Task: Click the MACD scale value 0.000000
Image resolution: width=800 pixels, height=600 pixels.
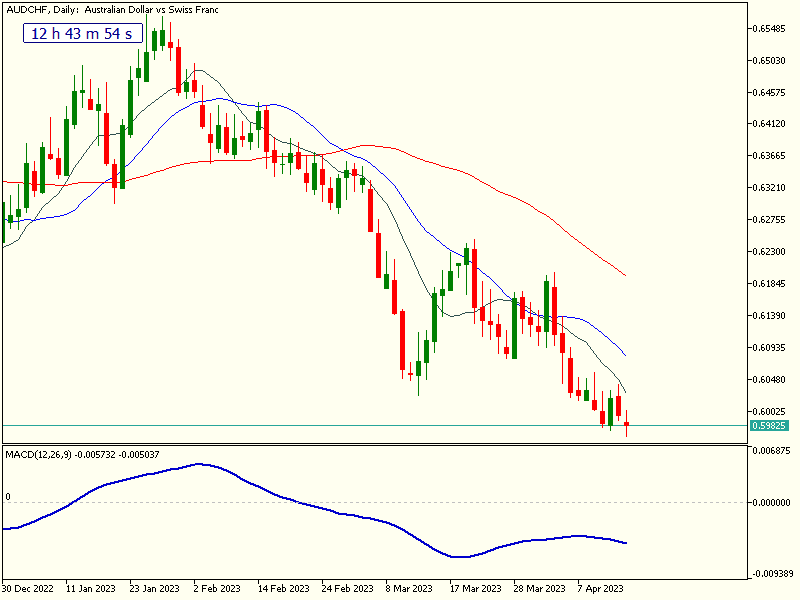Action: 770,503
